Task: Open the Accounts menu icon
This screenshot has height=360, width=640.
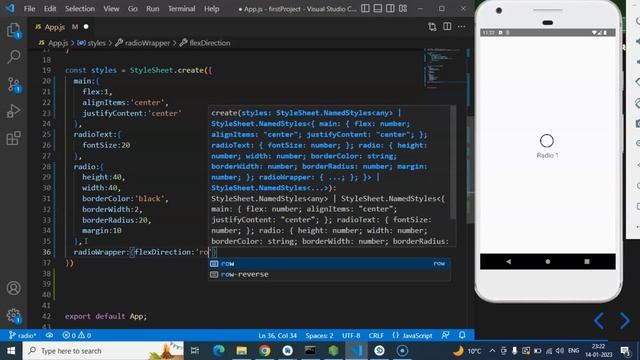Action: tap(13, 288)
